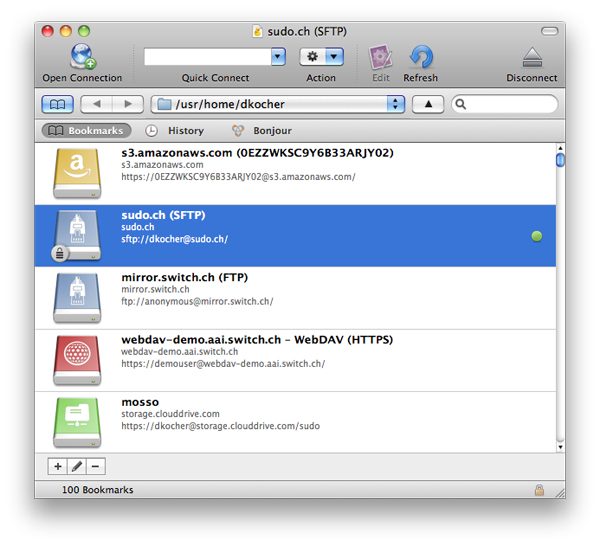
Task: Select the mirror.switch.ch (FTP) bookmark title
Action: [184, 277]
